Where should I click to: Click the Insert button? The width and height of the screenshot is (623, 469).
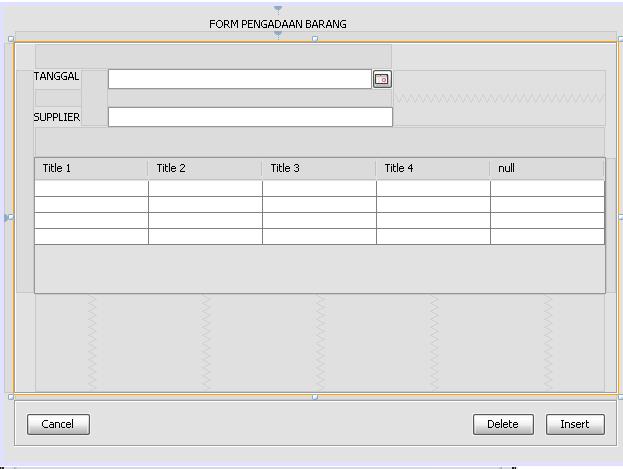575,424
